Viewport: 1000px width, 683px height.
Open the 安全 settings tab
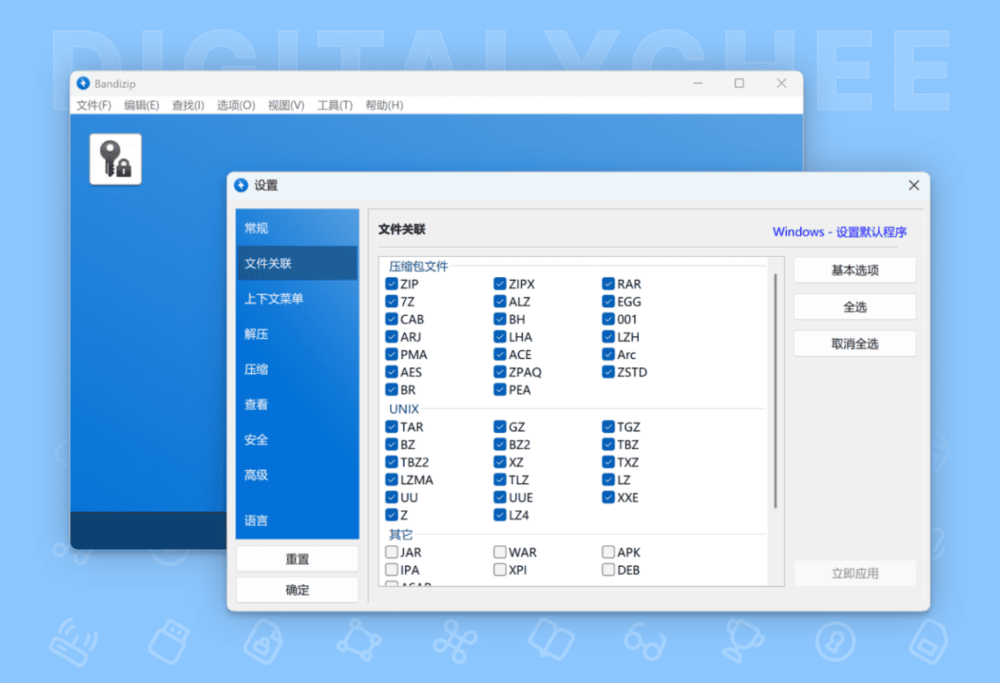tap(297, 439)
